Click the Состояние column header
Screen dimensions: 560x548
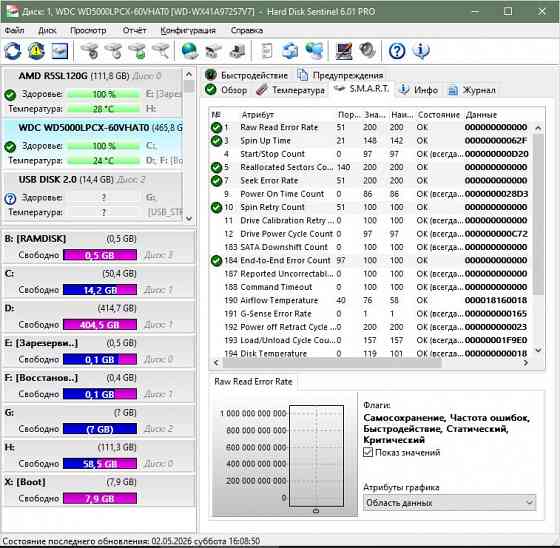coord(439,115)
